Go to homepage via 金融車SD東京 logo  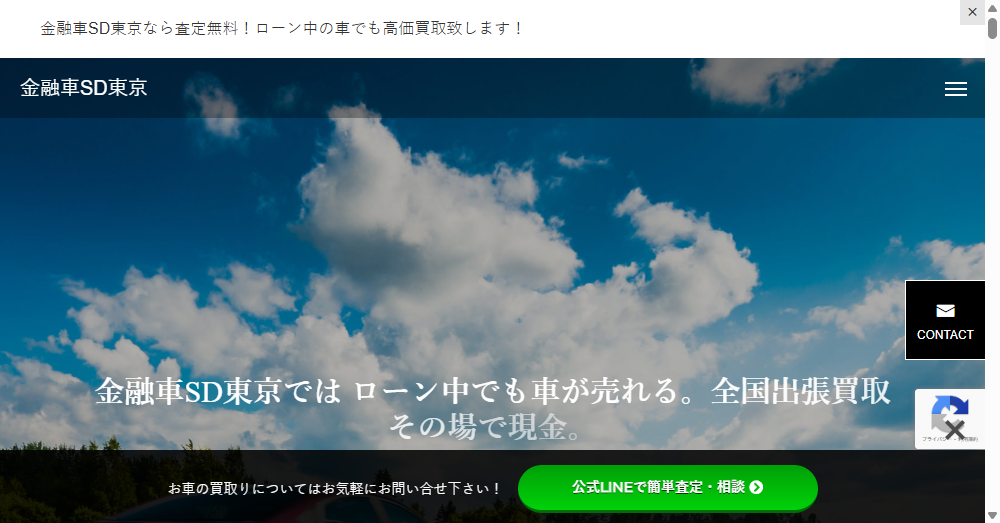tap(84, 88)
